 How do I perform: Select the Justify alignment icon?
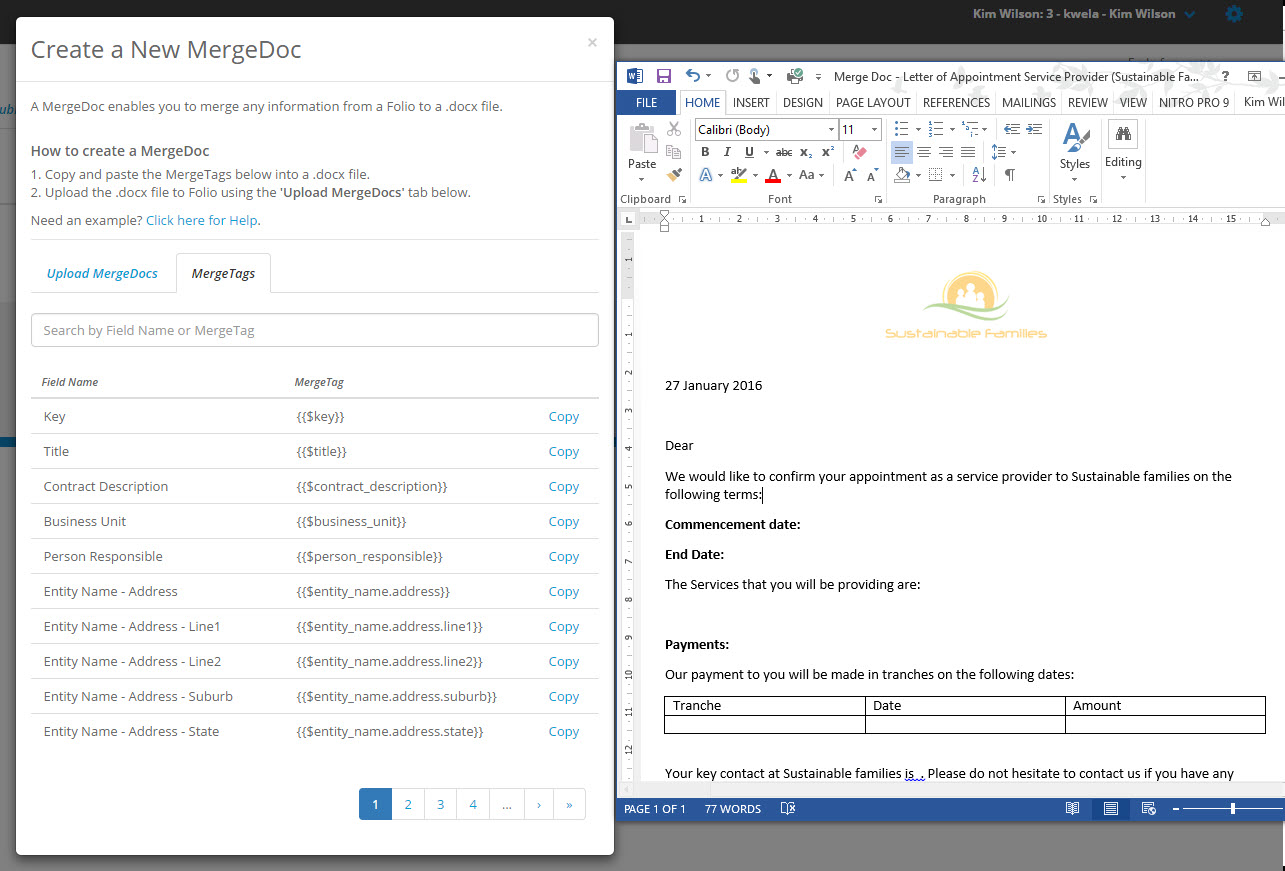[968, 152]
